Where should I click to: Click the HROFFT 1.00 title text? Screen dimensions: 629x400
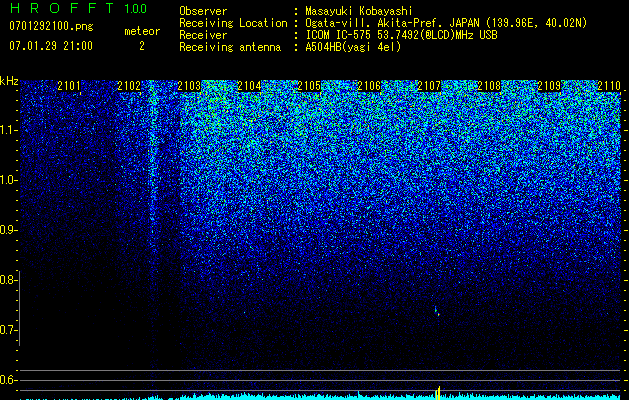click(x=78, y=8)
